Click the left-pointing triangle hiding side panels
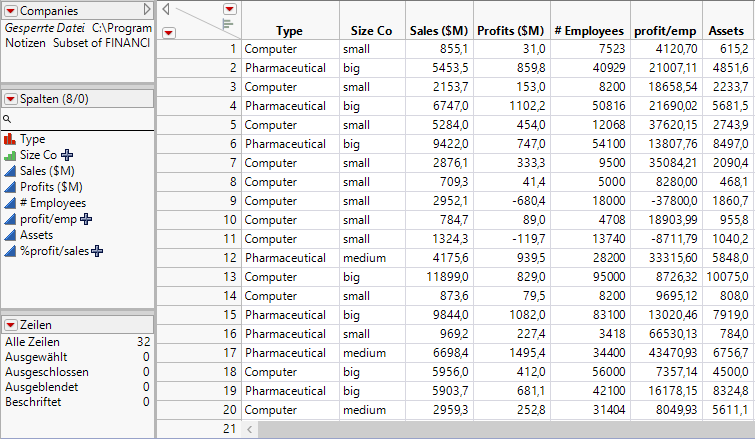Screen dimensions: 755x439 tap(166, 9)
